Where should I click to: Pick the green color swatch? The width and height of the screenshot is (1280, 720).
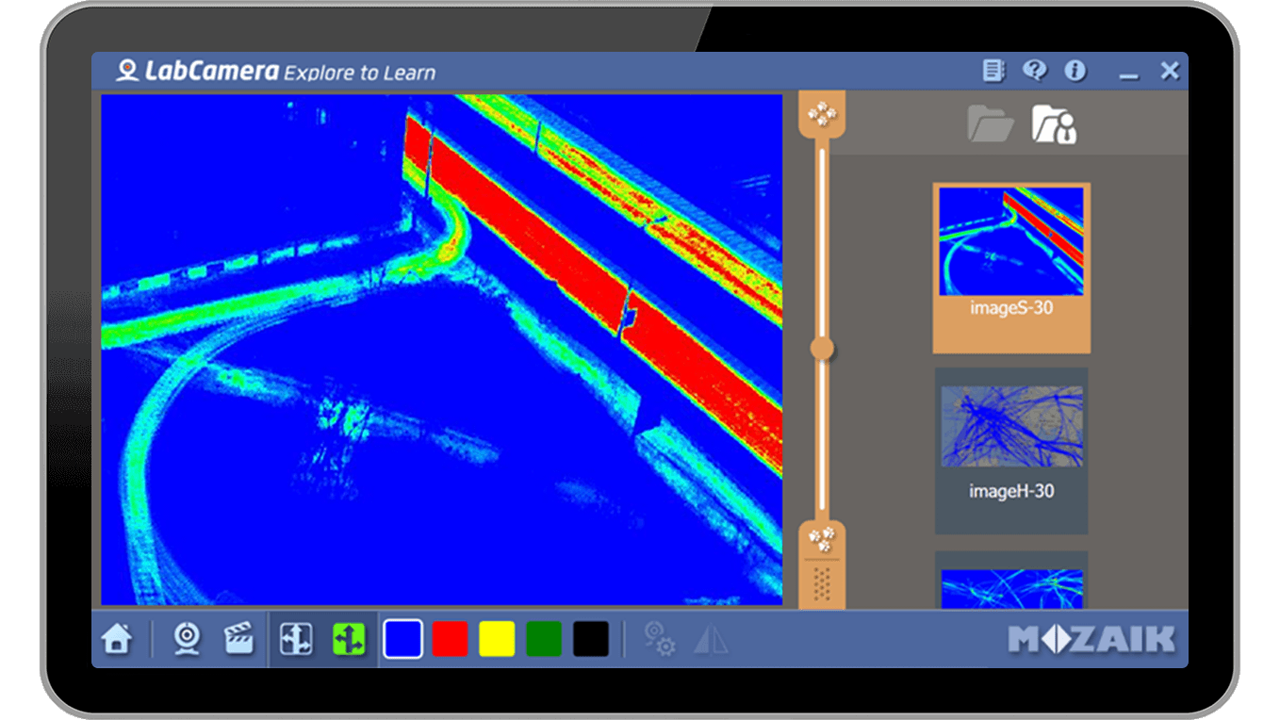[544, 639]
